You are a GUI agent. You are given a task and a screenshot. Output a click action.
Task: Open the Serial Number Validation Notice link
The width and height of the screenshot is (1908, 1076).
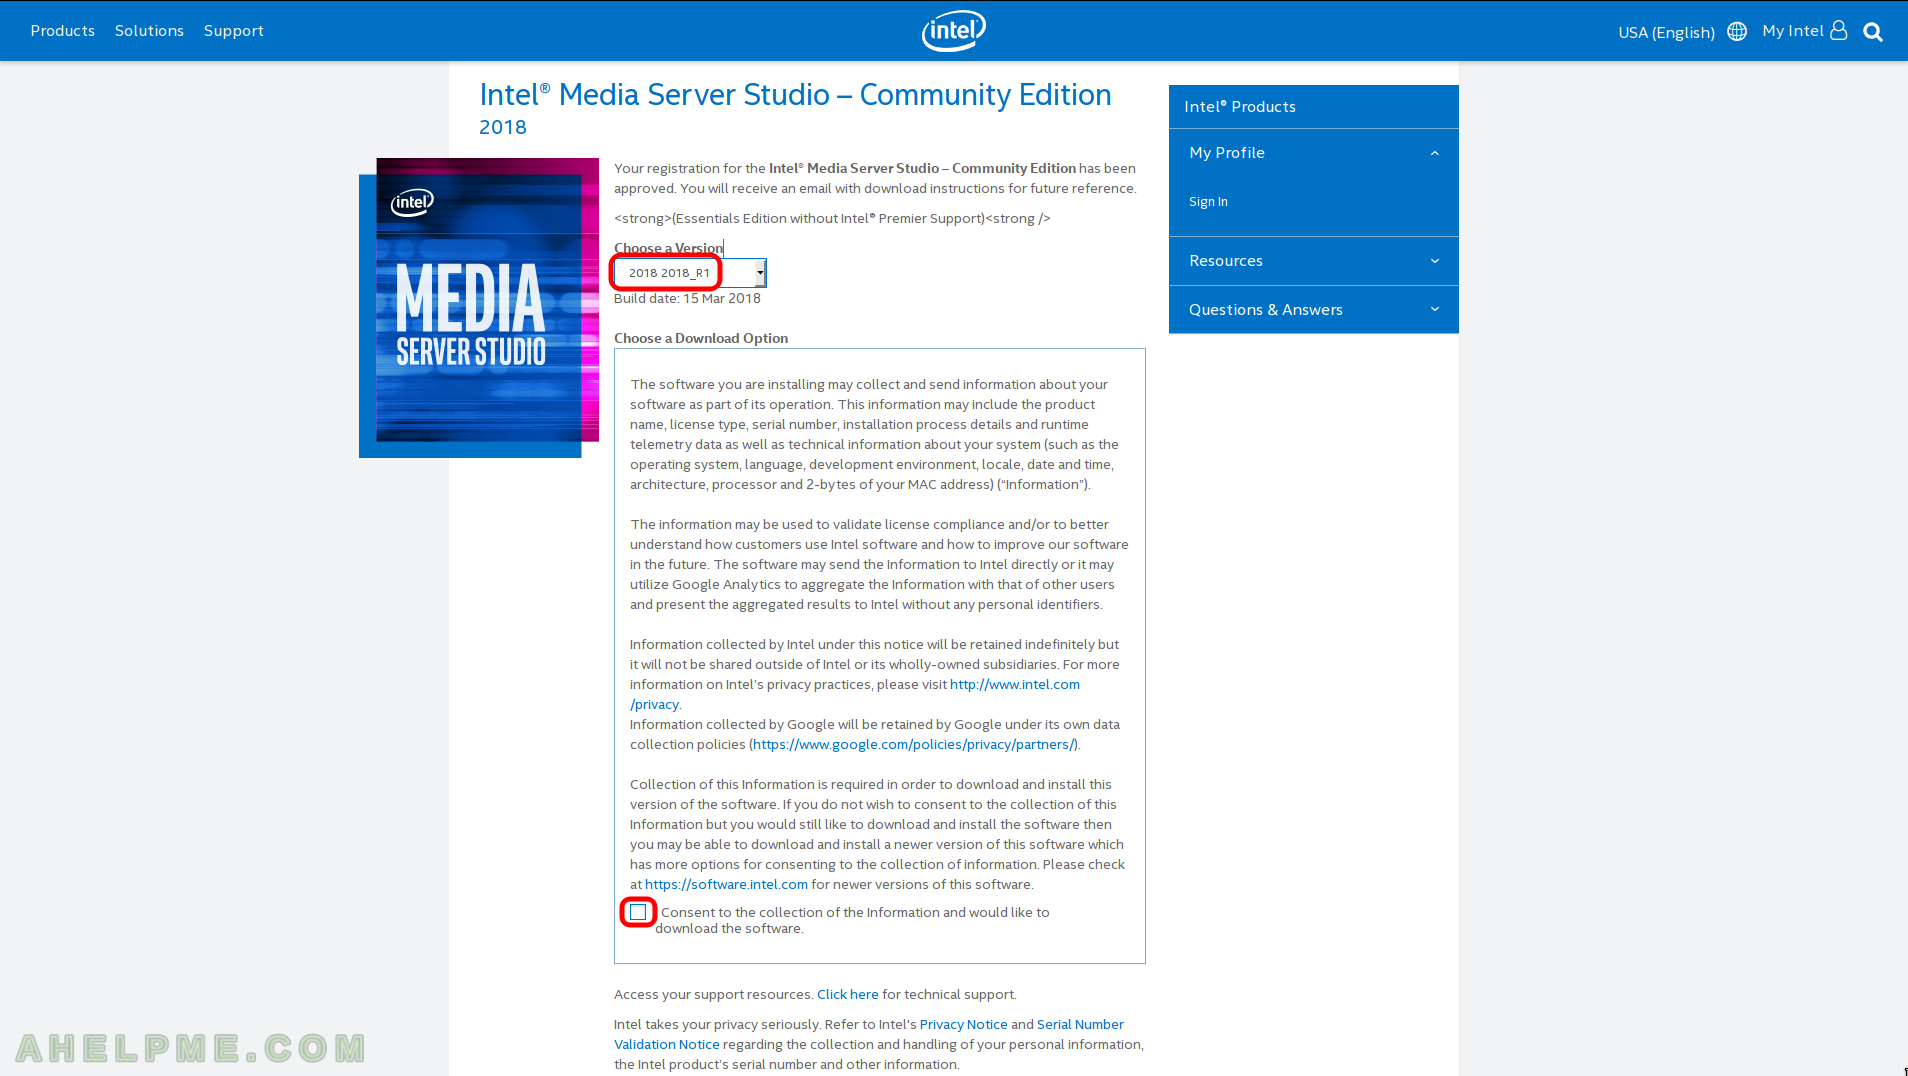click(1080, 1025)
